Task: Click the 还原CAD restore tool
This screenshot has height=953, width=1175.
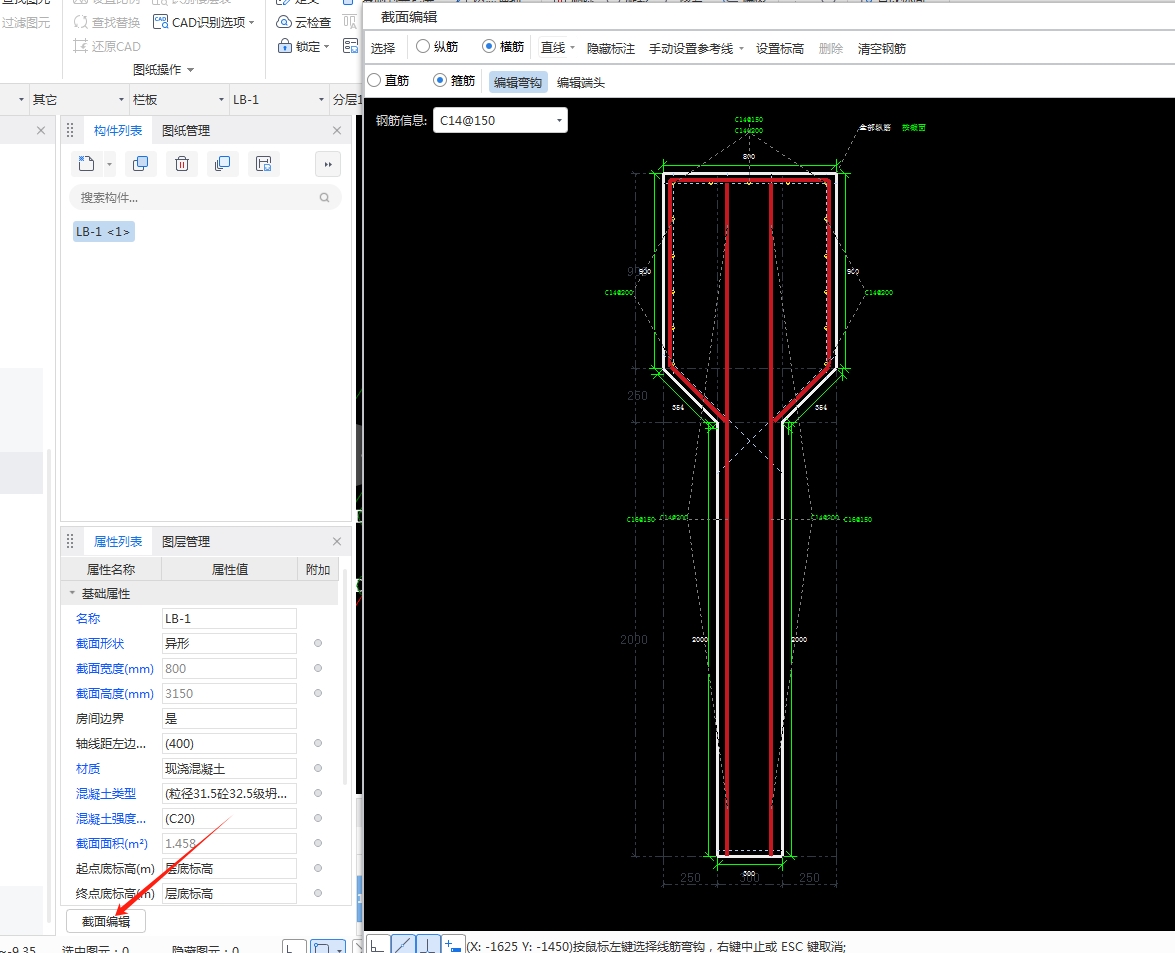Action: pos(106,46)
